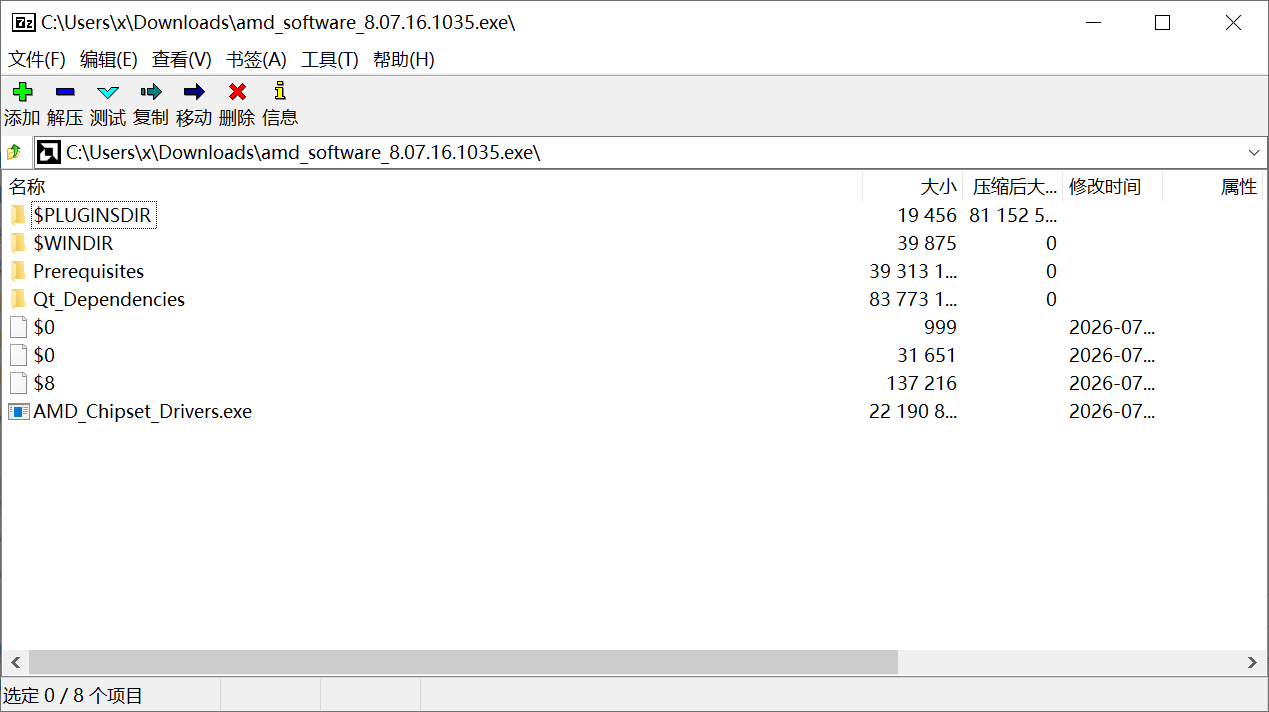This screenshot has height=712, width=1269.
Task: Select the Prerequisites name text
Action: pos(88,271)
